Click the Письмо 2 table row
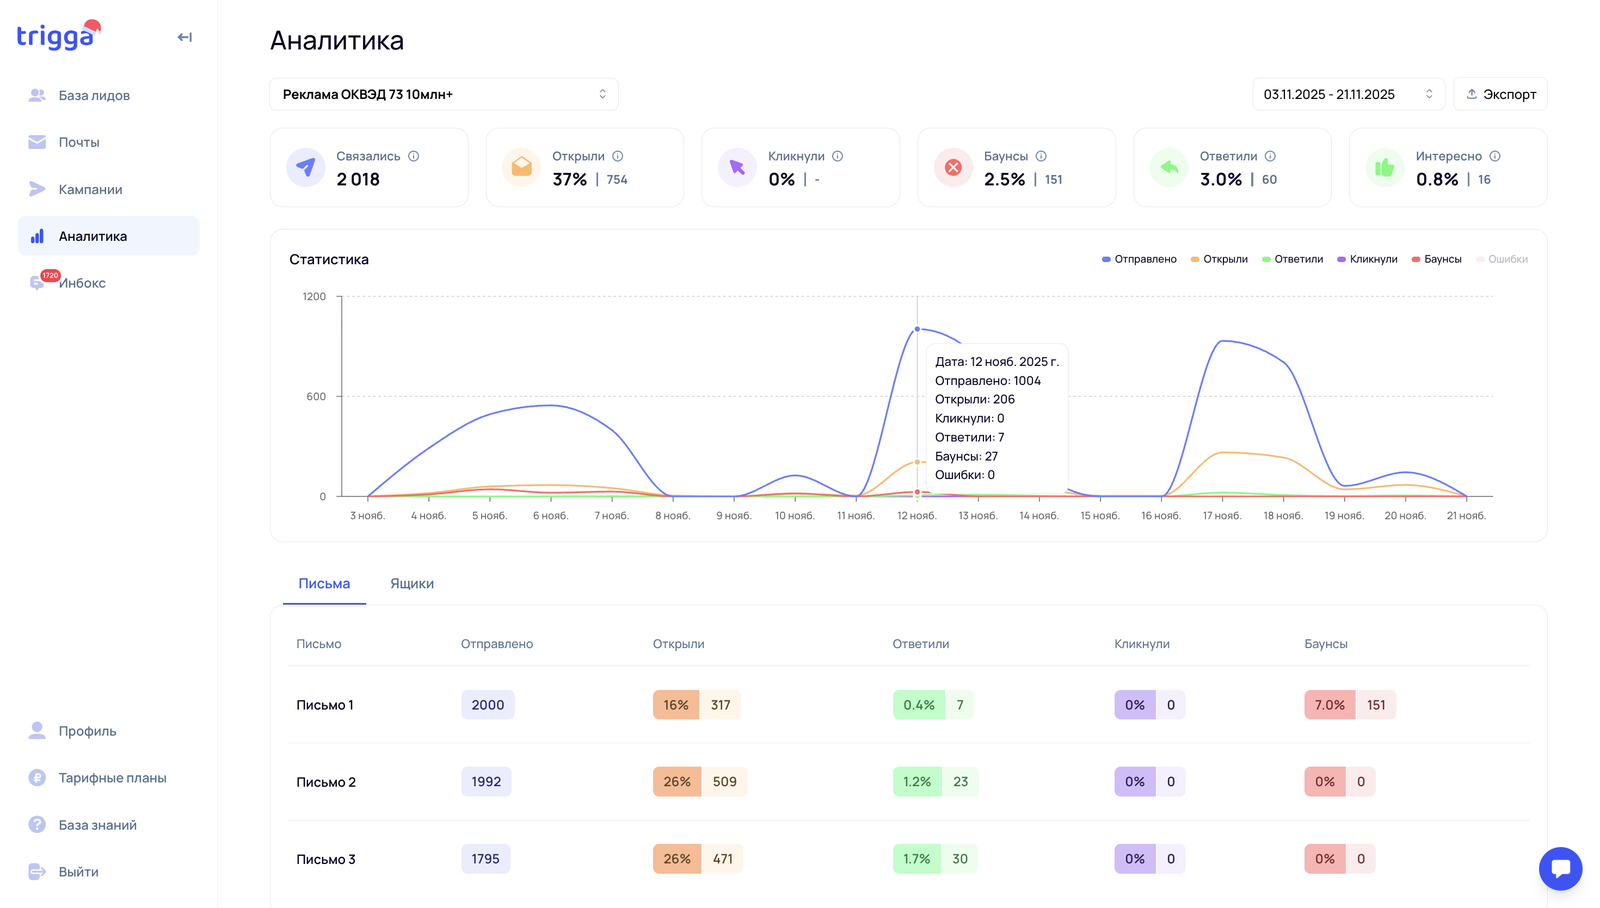The image size is (1600, 908). pyautogui.click(x=326, y=782)
